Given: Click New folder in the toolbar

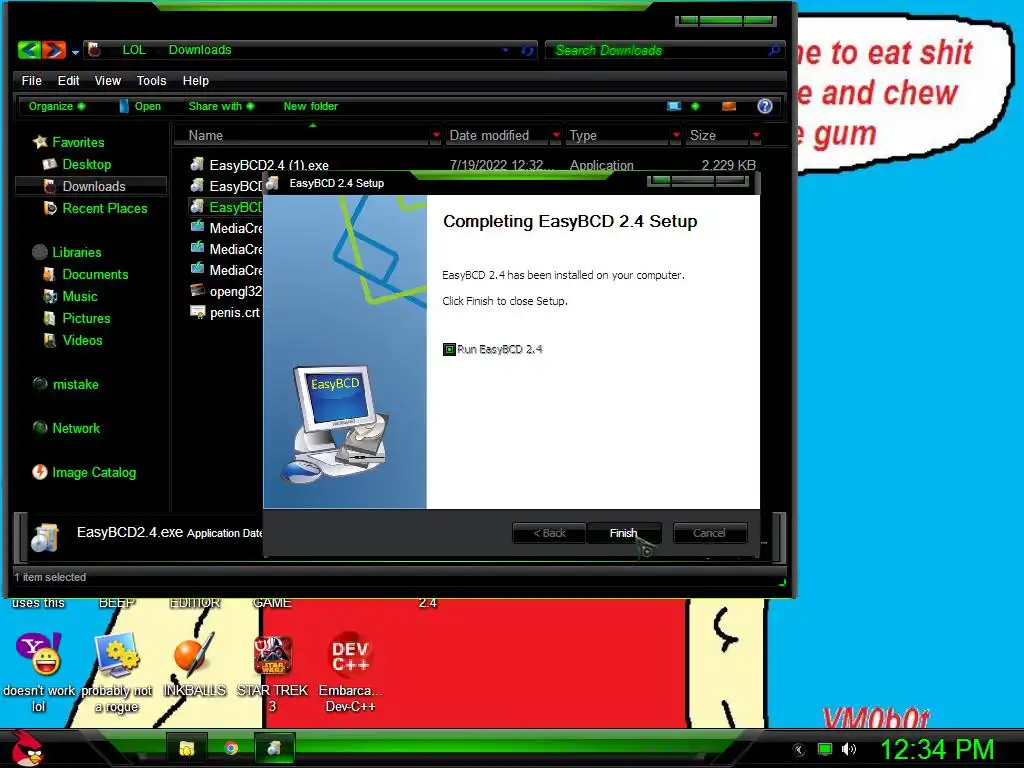Looking at the screenshot, I should click(310, 106).
